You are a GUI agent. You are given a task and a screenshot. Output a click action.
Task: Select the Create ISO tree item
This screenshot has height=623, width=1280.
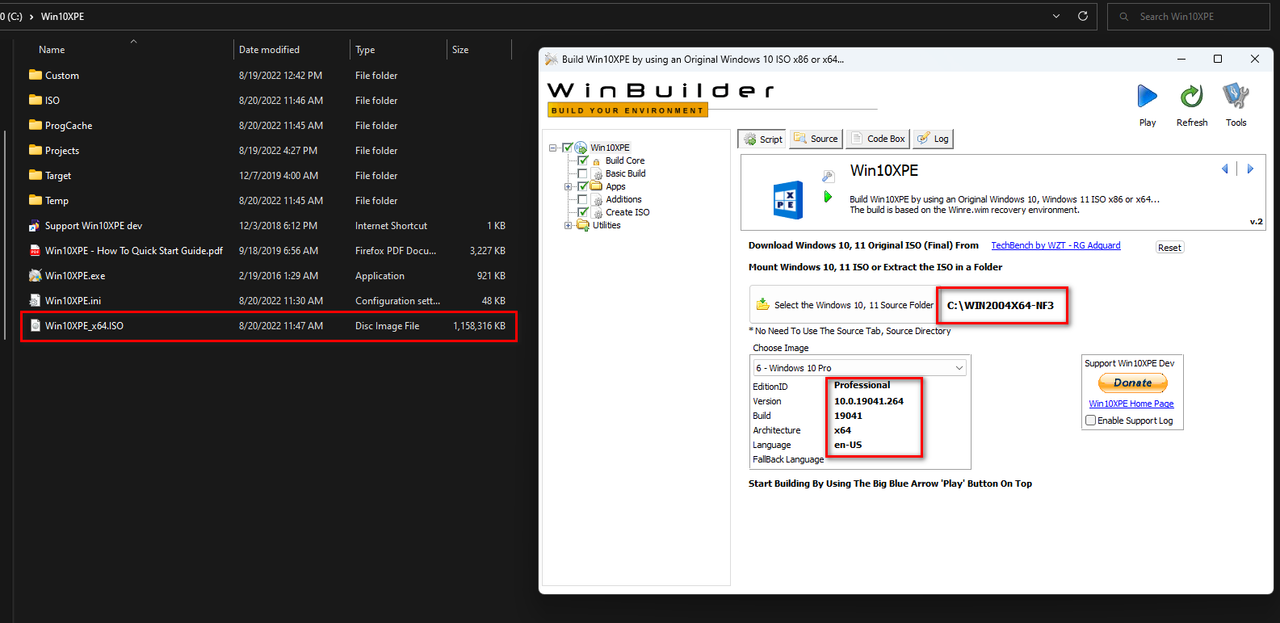[x=627, y=213]
